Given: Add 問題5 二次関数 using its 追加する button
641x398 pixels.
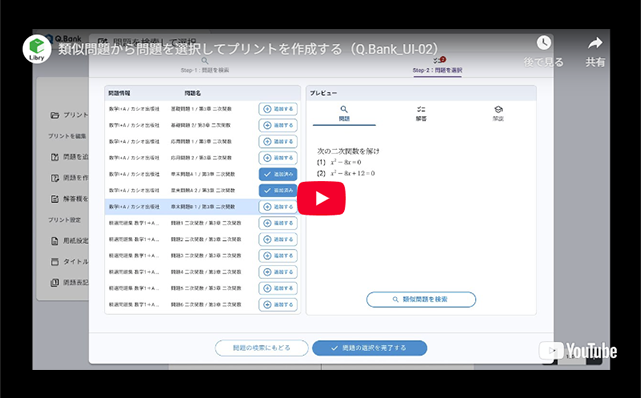Looking at the screenshot, I should pos(278,288).
